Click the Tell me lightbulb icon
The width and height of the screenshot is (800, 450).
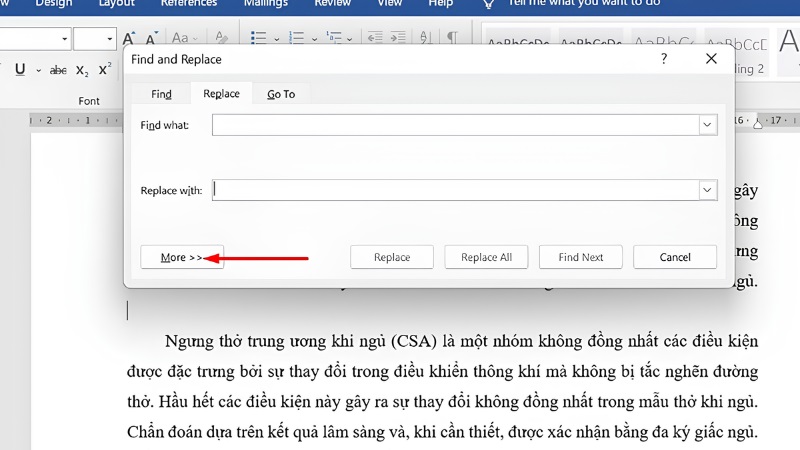488,4
